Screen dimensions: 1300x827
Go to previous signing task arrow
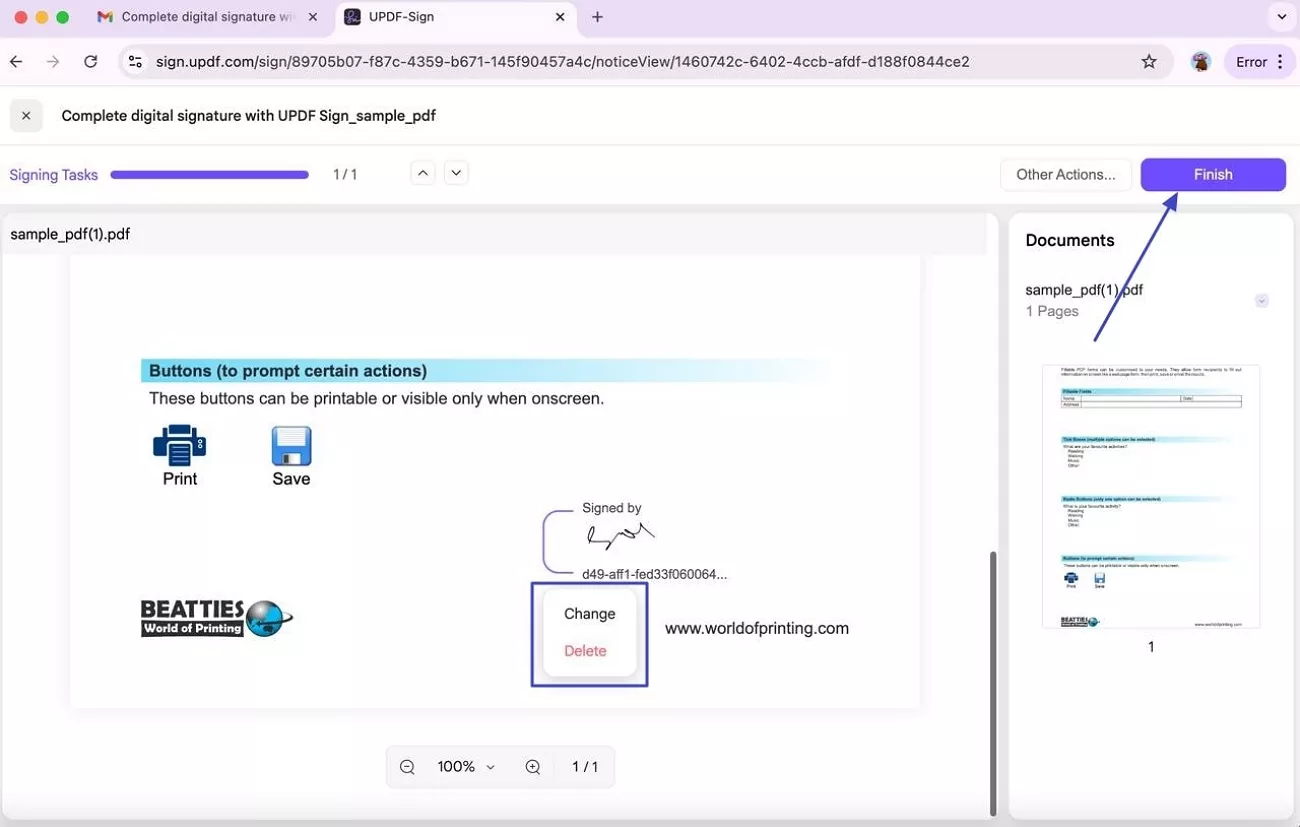pyautogui.click(x=423, y=173)
